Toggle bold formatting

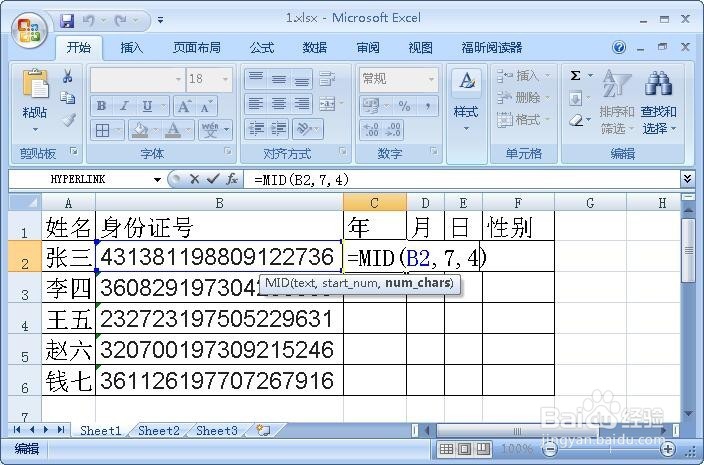tap(101, 106)
